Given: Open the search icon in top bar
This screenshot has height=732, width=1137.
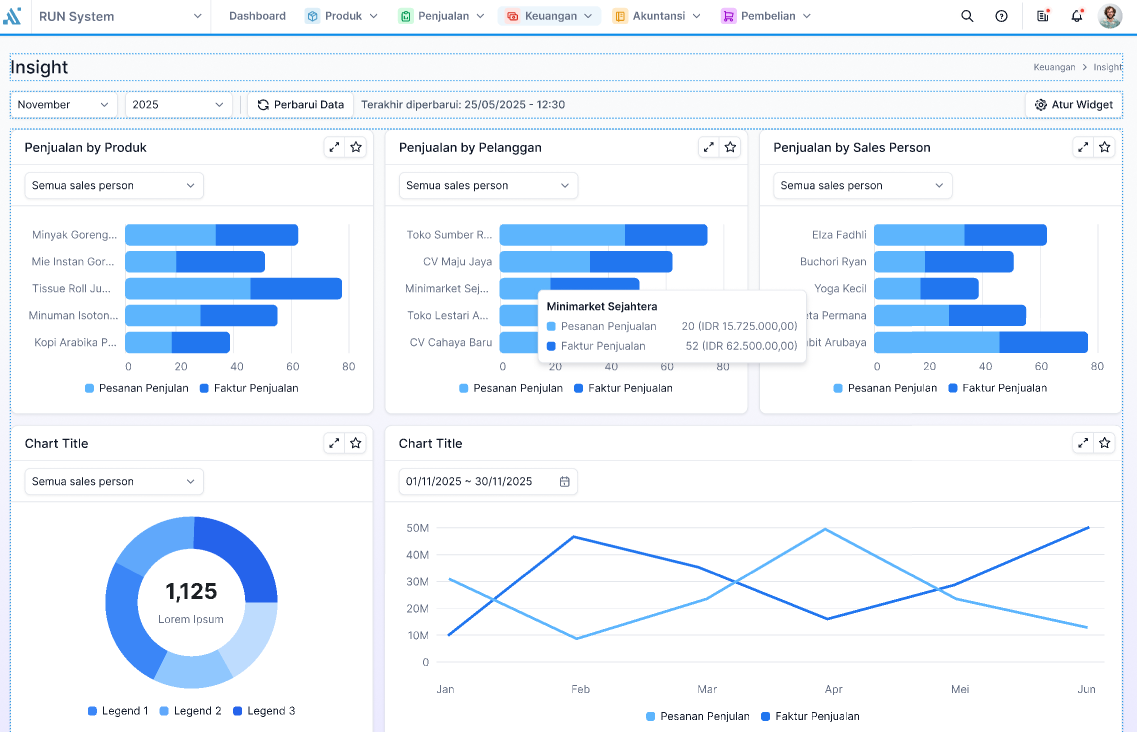Looking at the screenshot, I should point(967,16).
